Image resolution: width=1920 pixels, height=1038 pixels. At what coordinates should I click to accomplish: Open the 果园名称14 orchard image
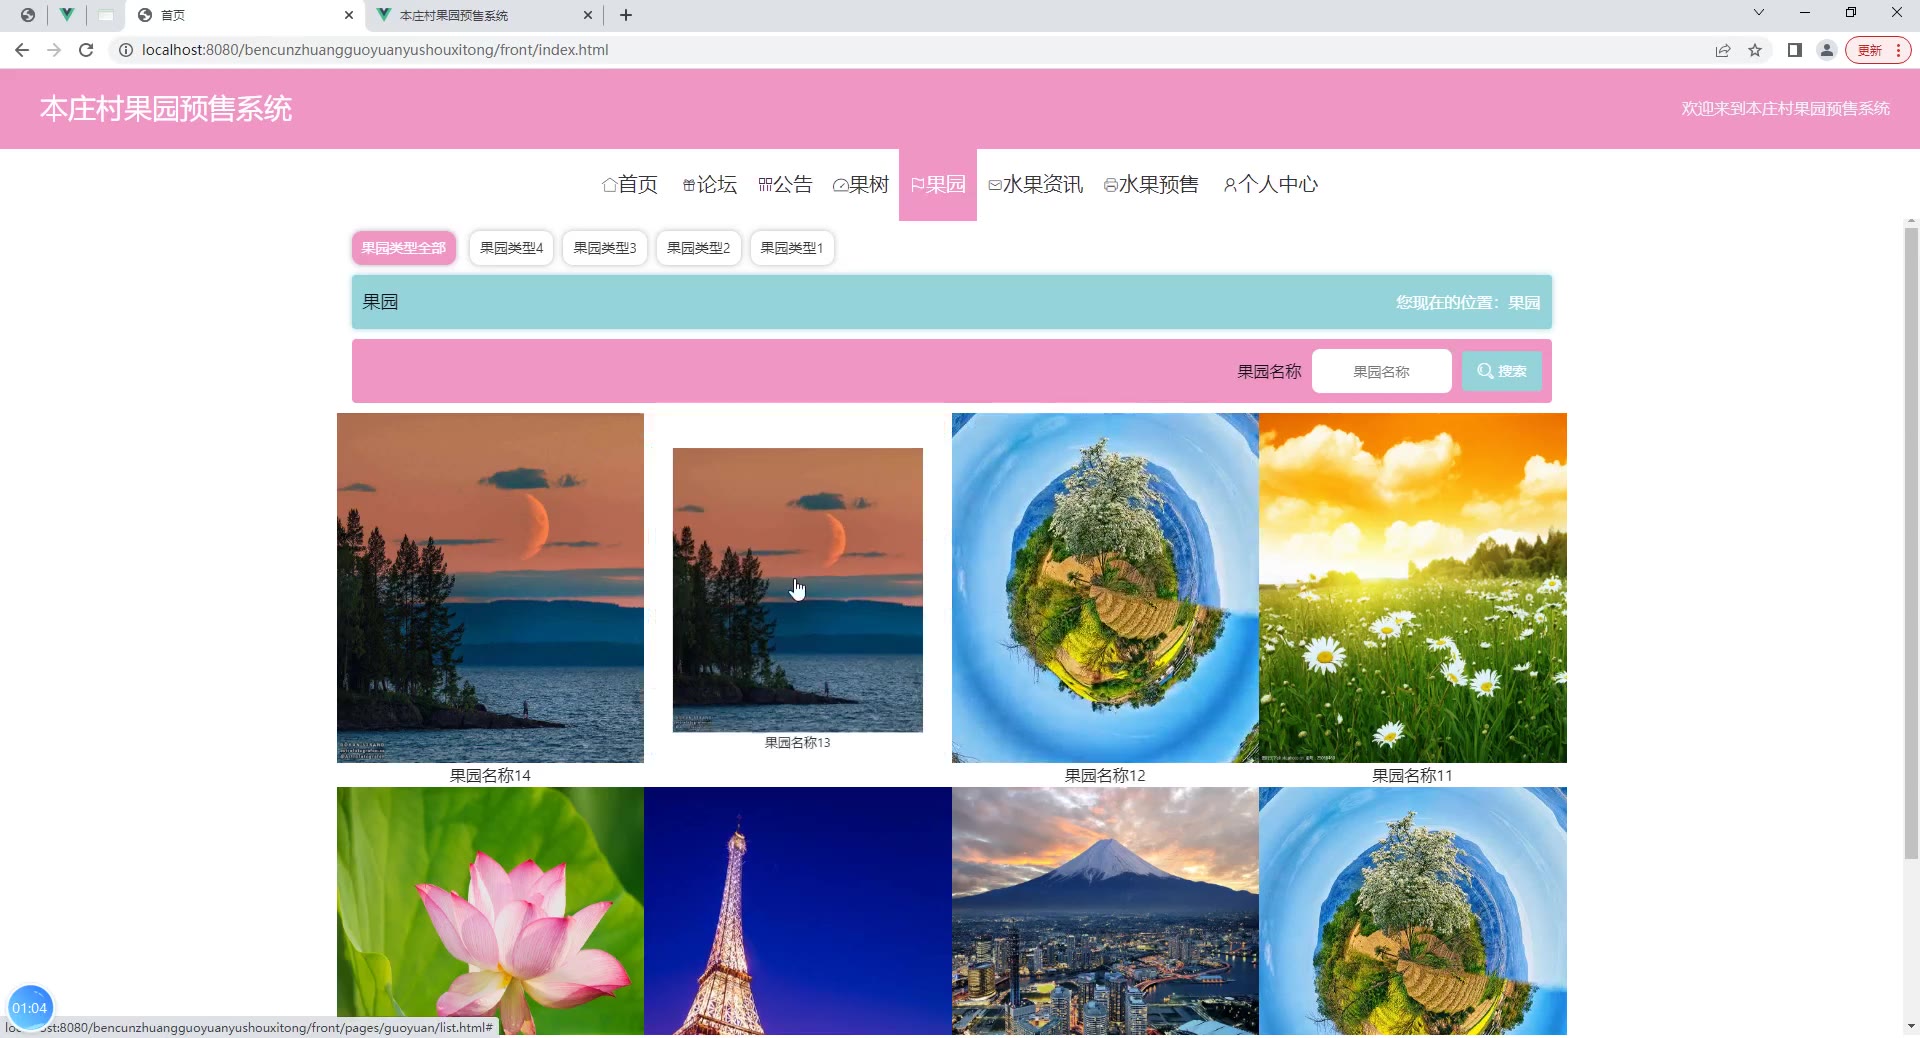(x=490, y=588)
